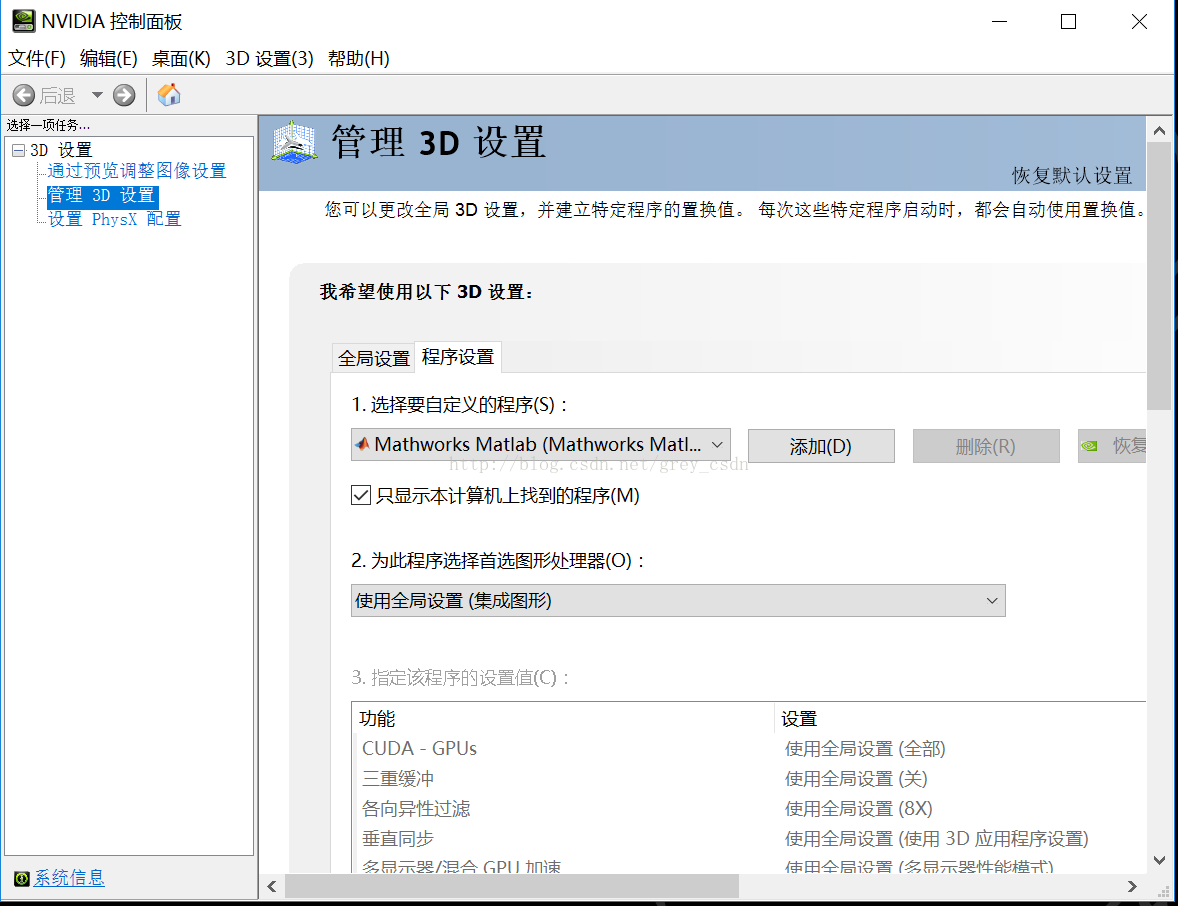This screenshot has width=1178, height=906.
Task: Switch to the 程序设置 tab
Action: pos(458,357)
